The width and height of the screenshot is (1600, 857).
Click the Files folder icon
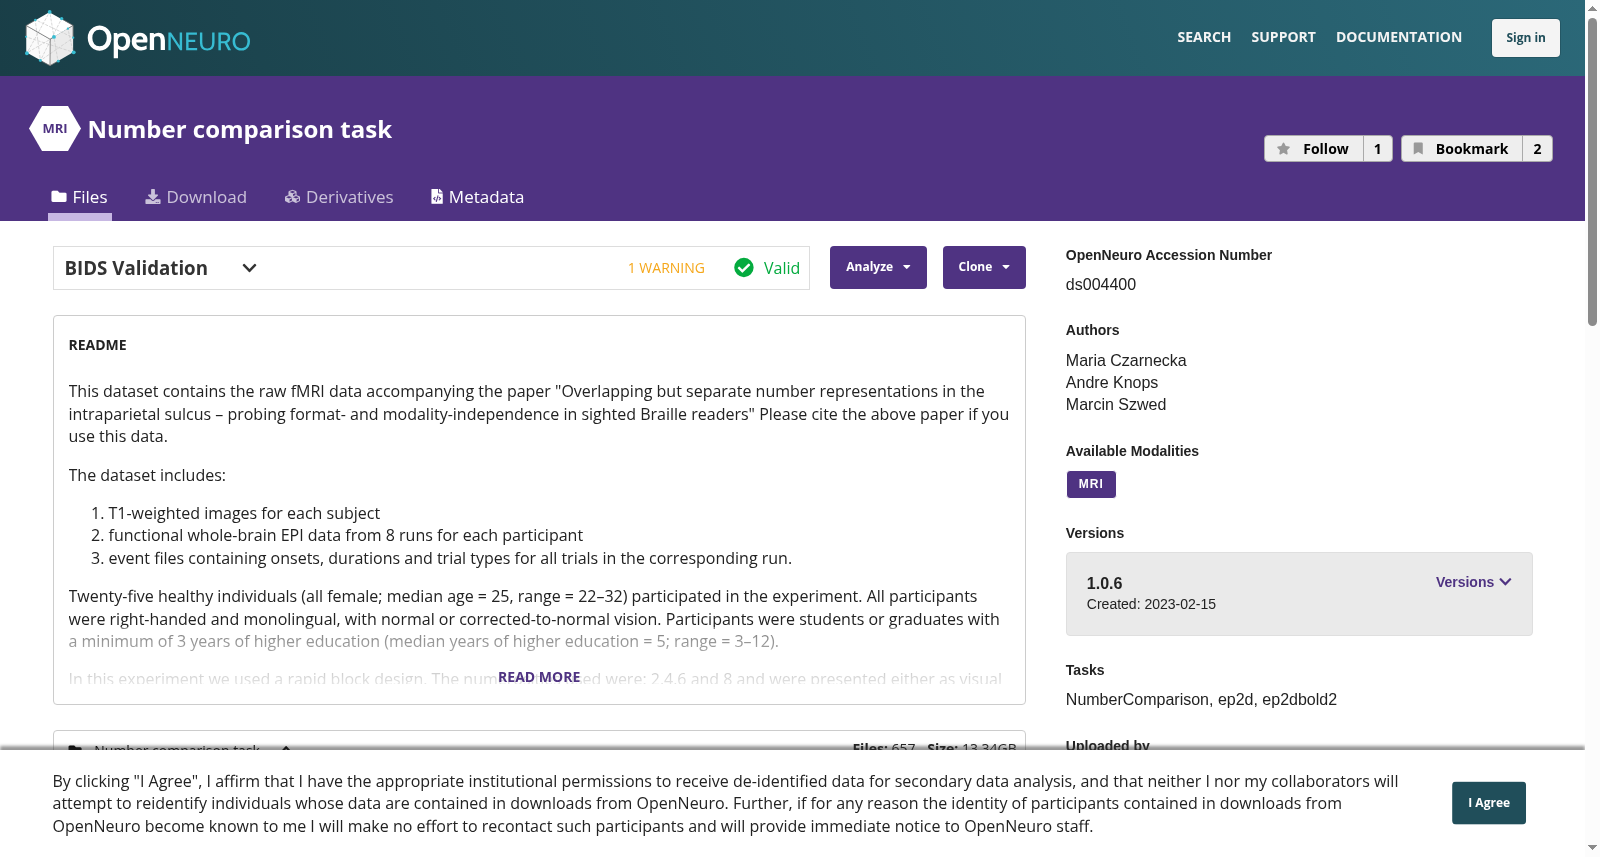point(59,197)
